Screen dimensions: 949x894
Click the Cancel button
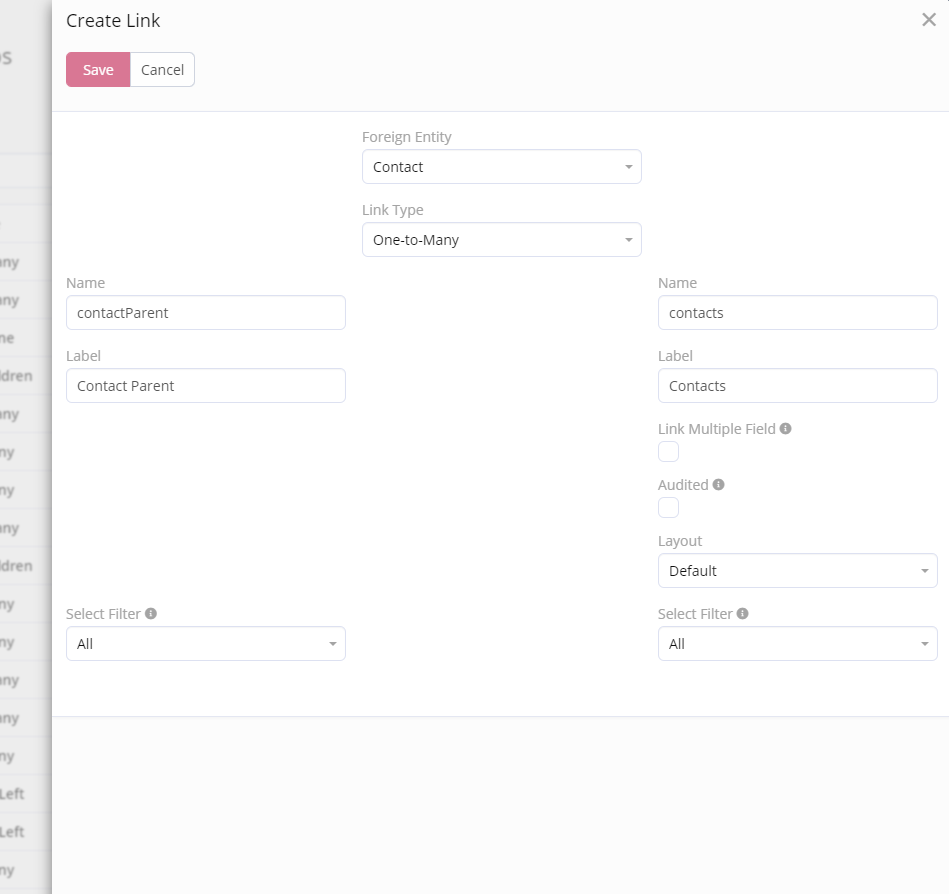(x=162, y=70)
